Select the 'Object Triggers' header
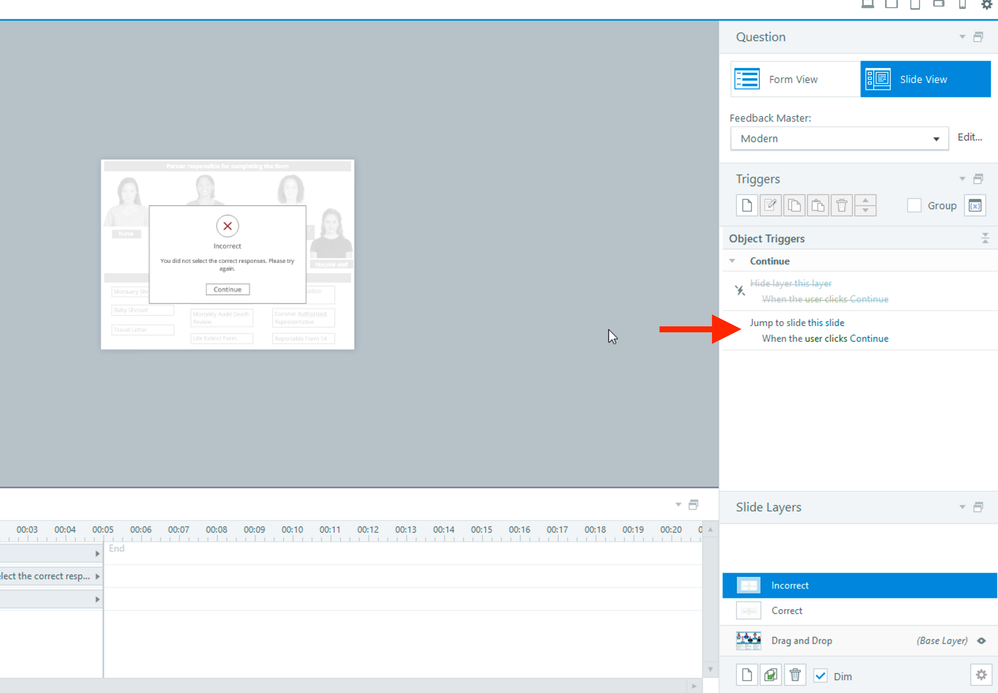The height and width of the screenshot is (693, 998). click(x=766, y=239)
